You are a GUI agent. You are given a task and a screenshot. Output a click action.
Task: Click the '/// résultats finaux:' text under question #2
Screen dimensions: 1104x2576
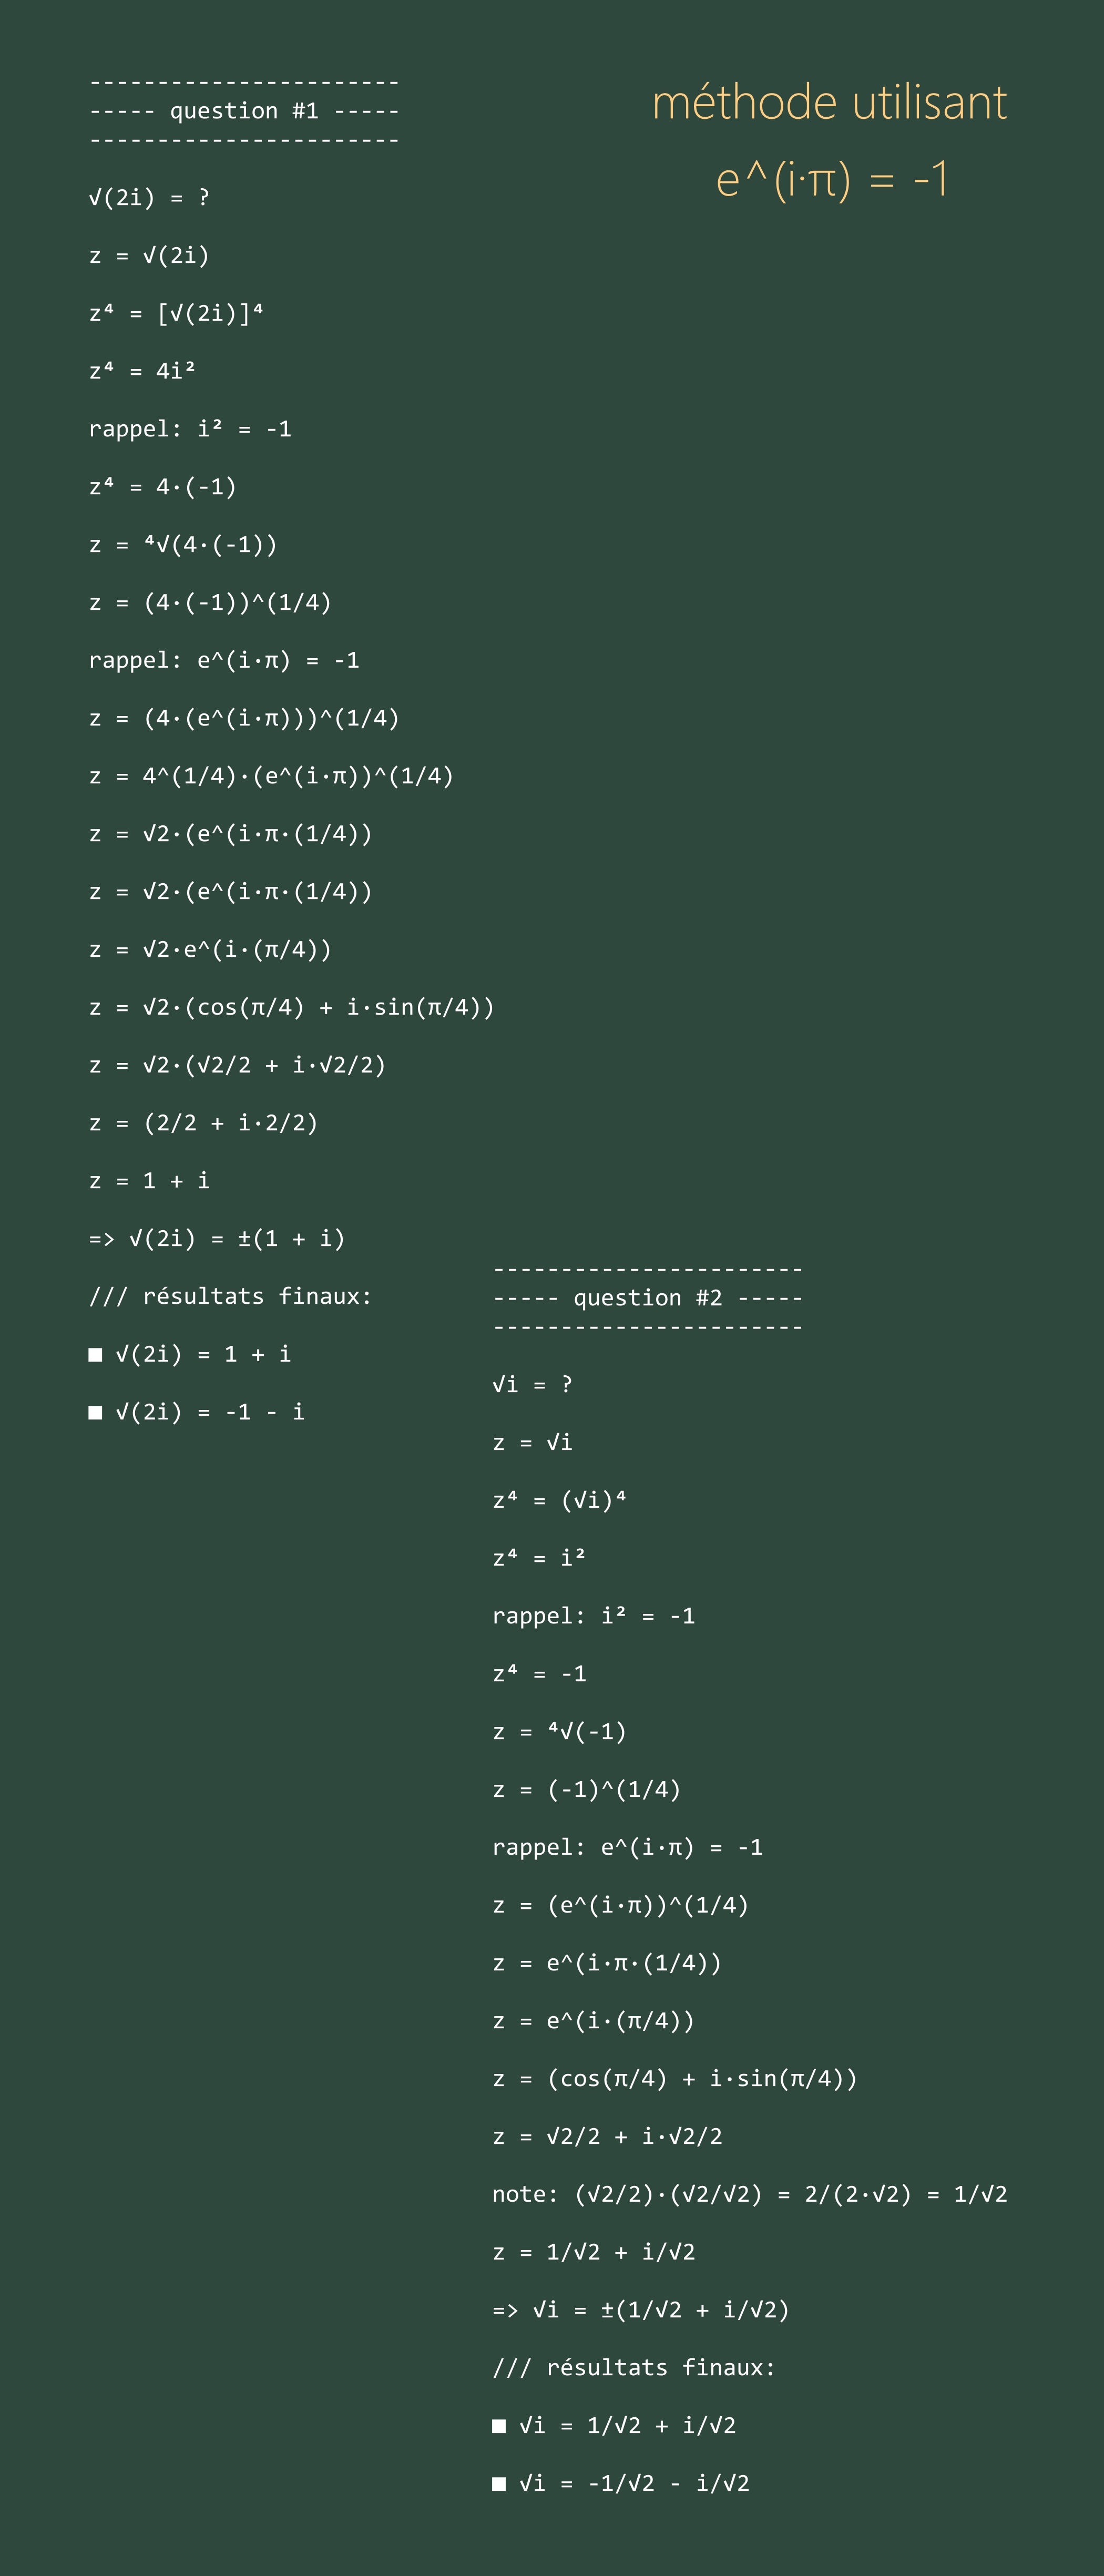634,2368
